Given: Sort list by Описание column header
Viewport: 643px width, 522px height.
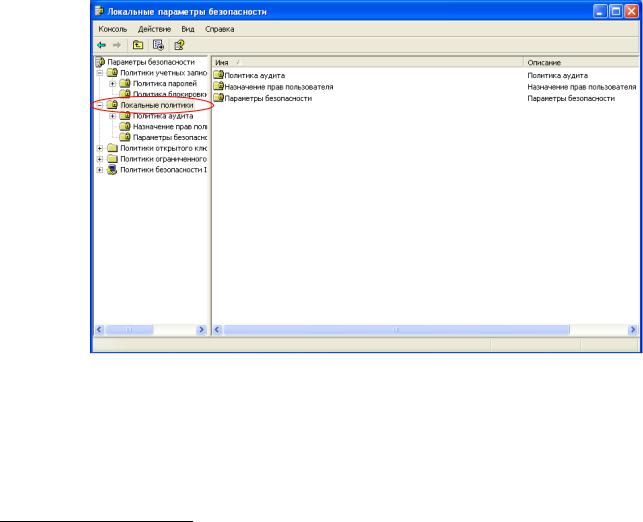Looking at the screenshot, I should pos(581,62).
